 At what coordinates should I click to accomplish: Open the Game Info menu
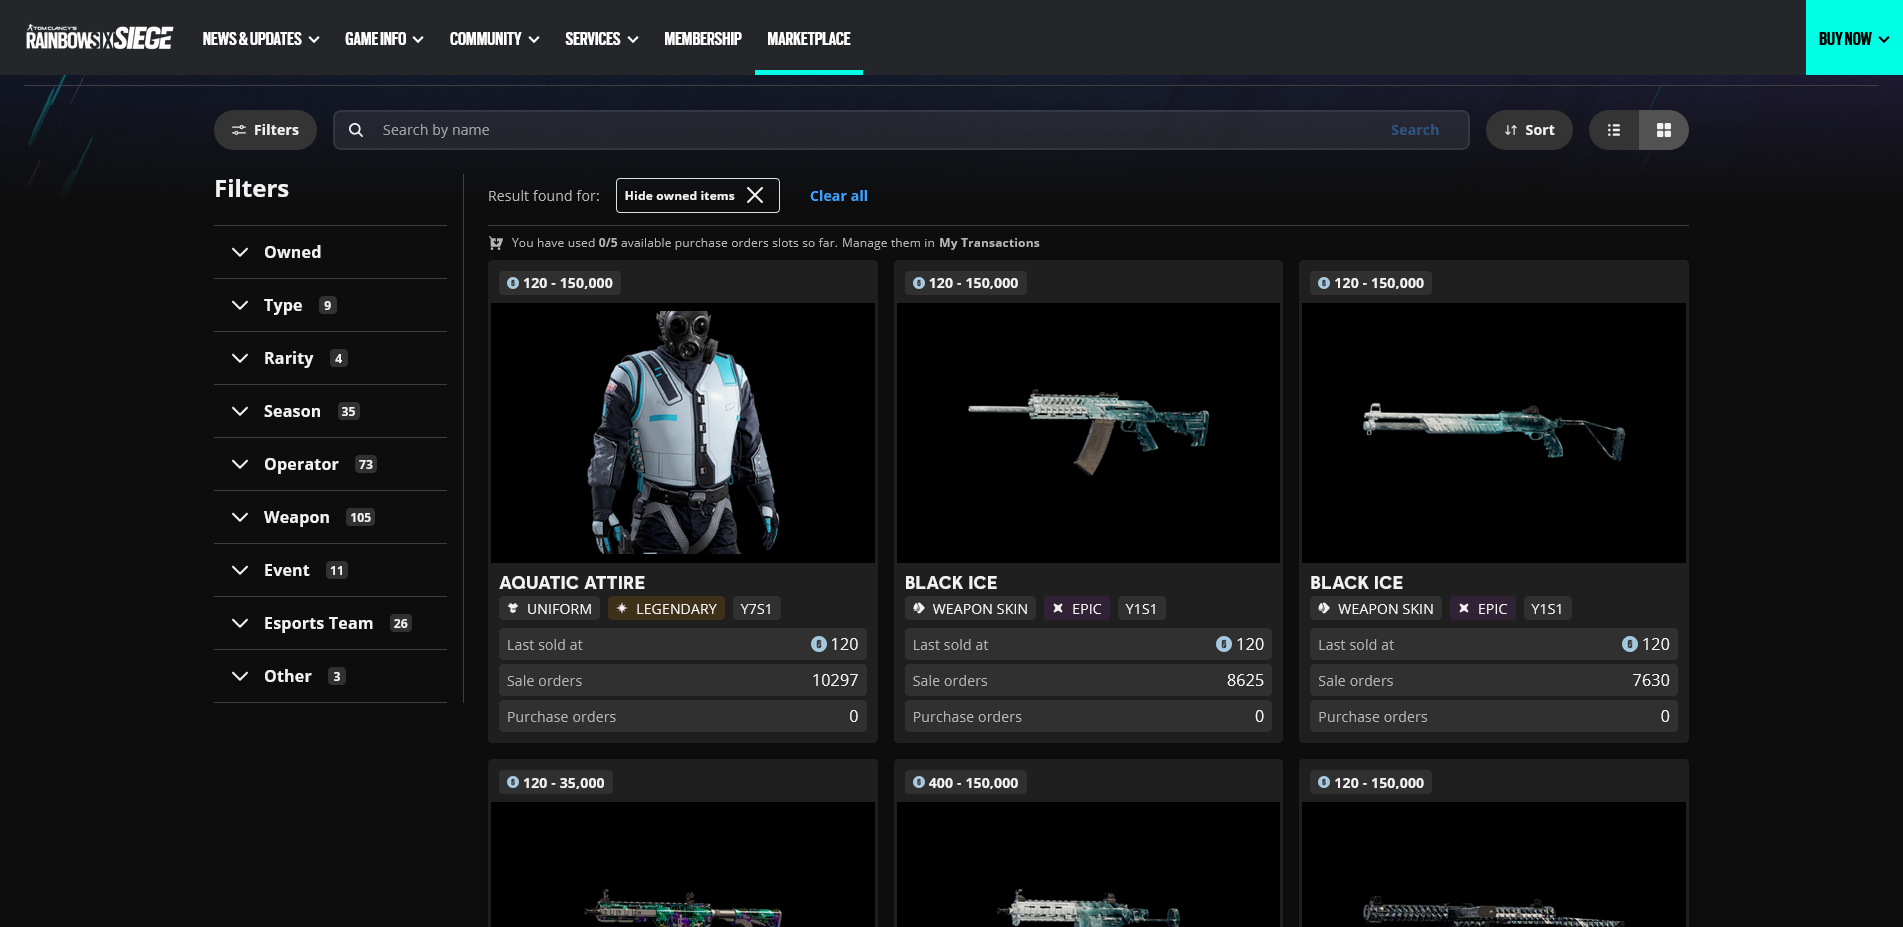click(x=384, y=39)
